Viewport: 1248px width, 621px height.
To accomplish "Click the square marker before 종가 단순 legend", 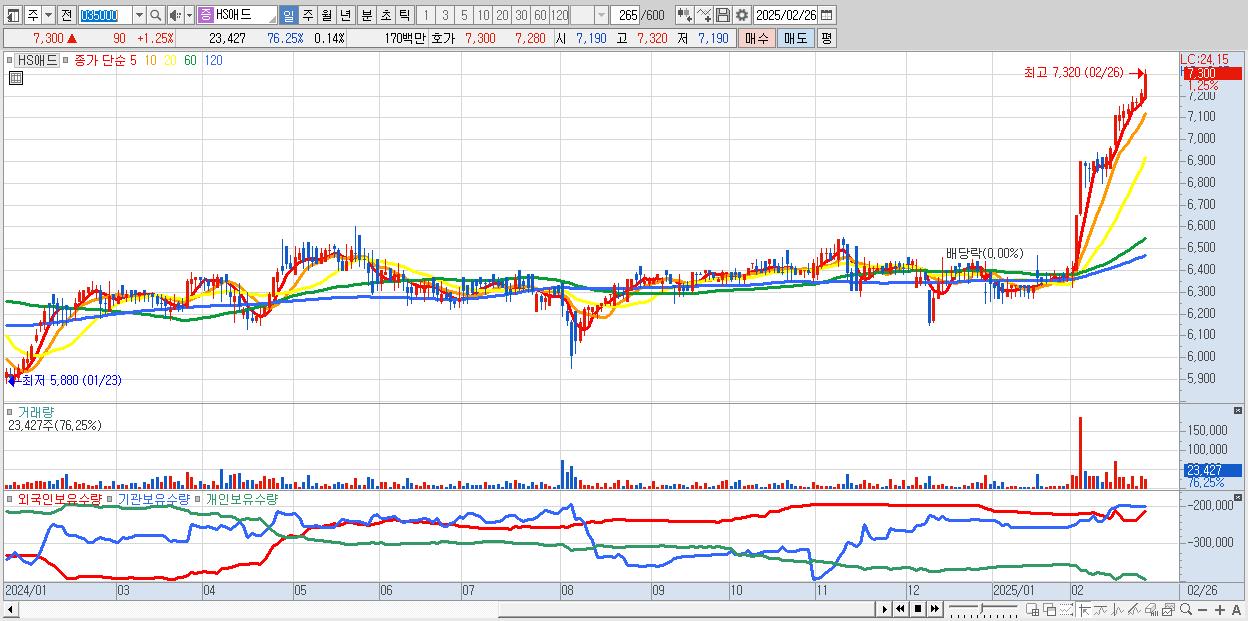I will [x=67, y=61].
